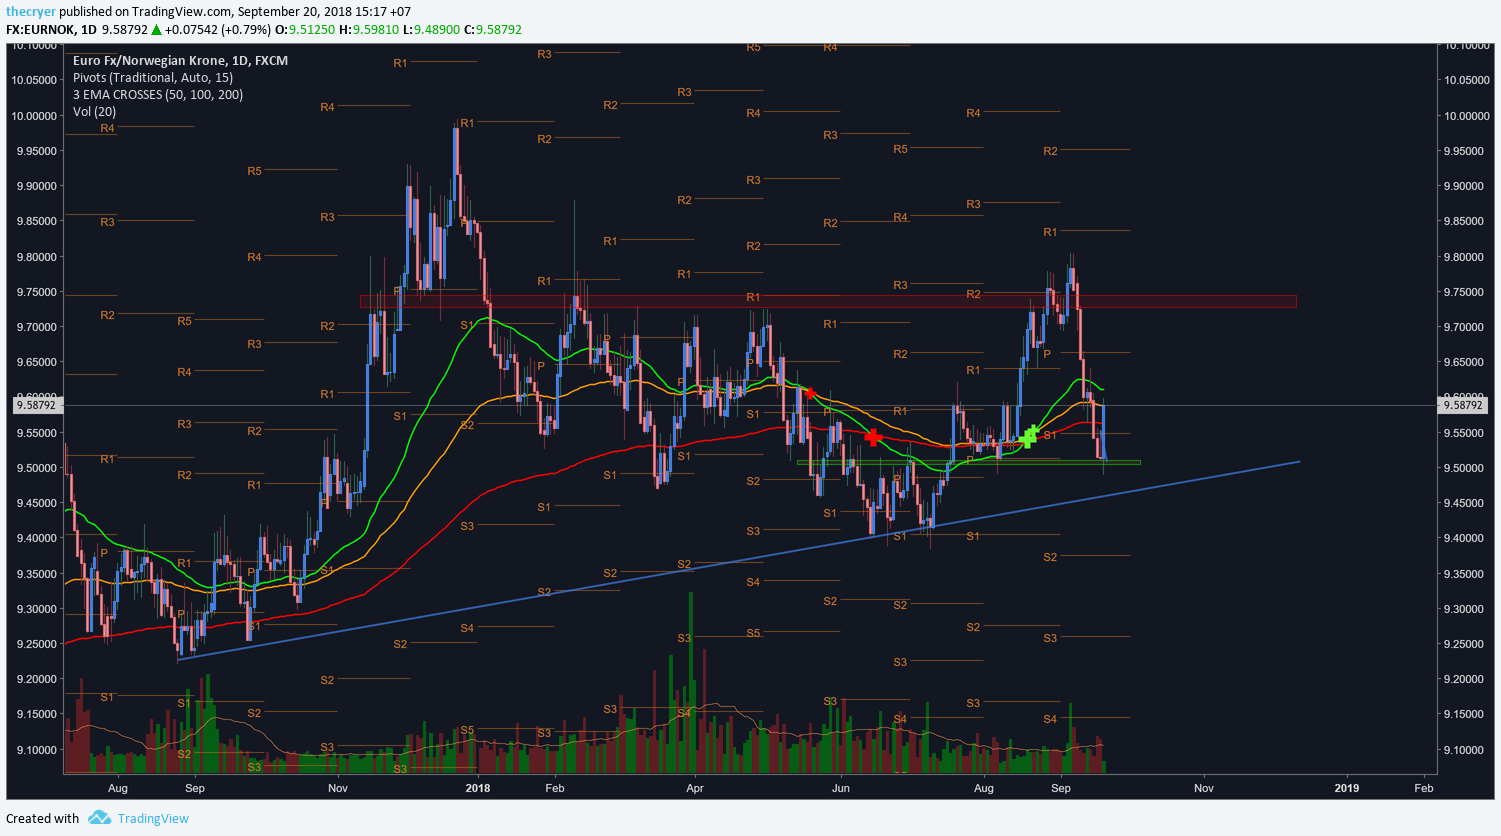Image resolution: width=1501 pixels, height=836 pixels.
Task: Click the red resistance zone rectangle
Action: click(828, 301)
